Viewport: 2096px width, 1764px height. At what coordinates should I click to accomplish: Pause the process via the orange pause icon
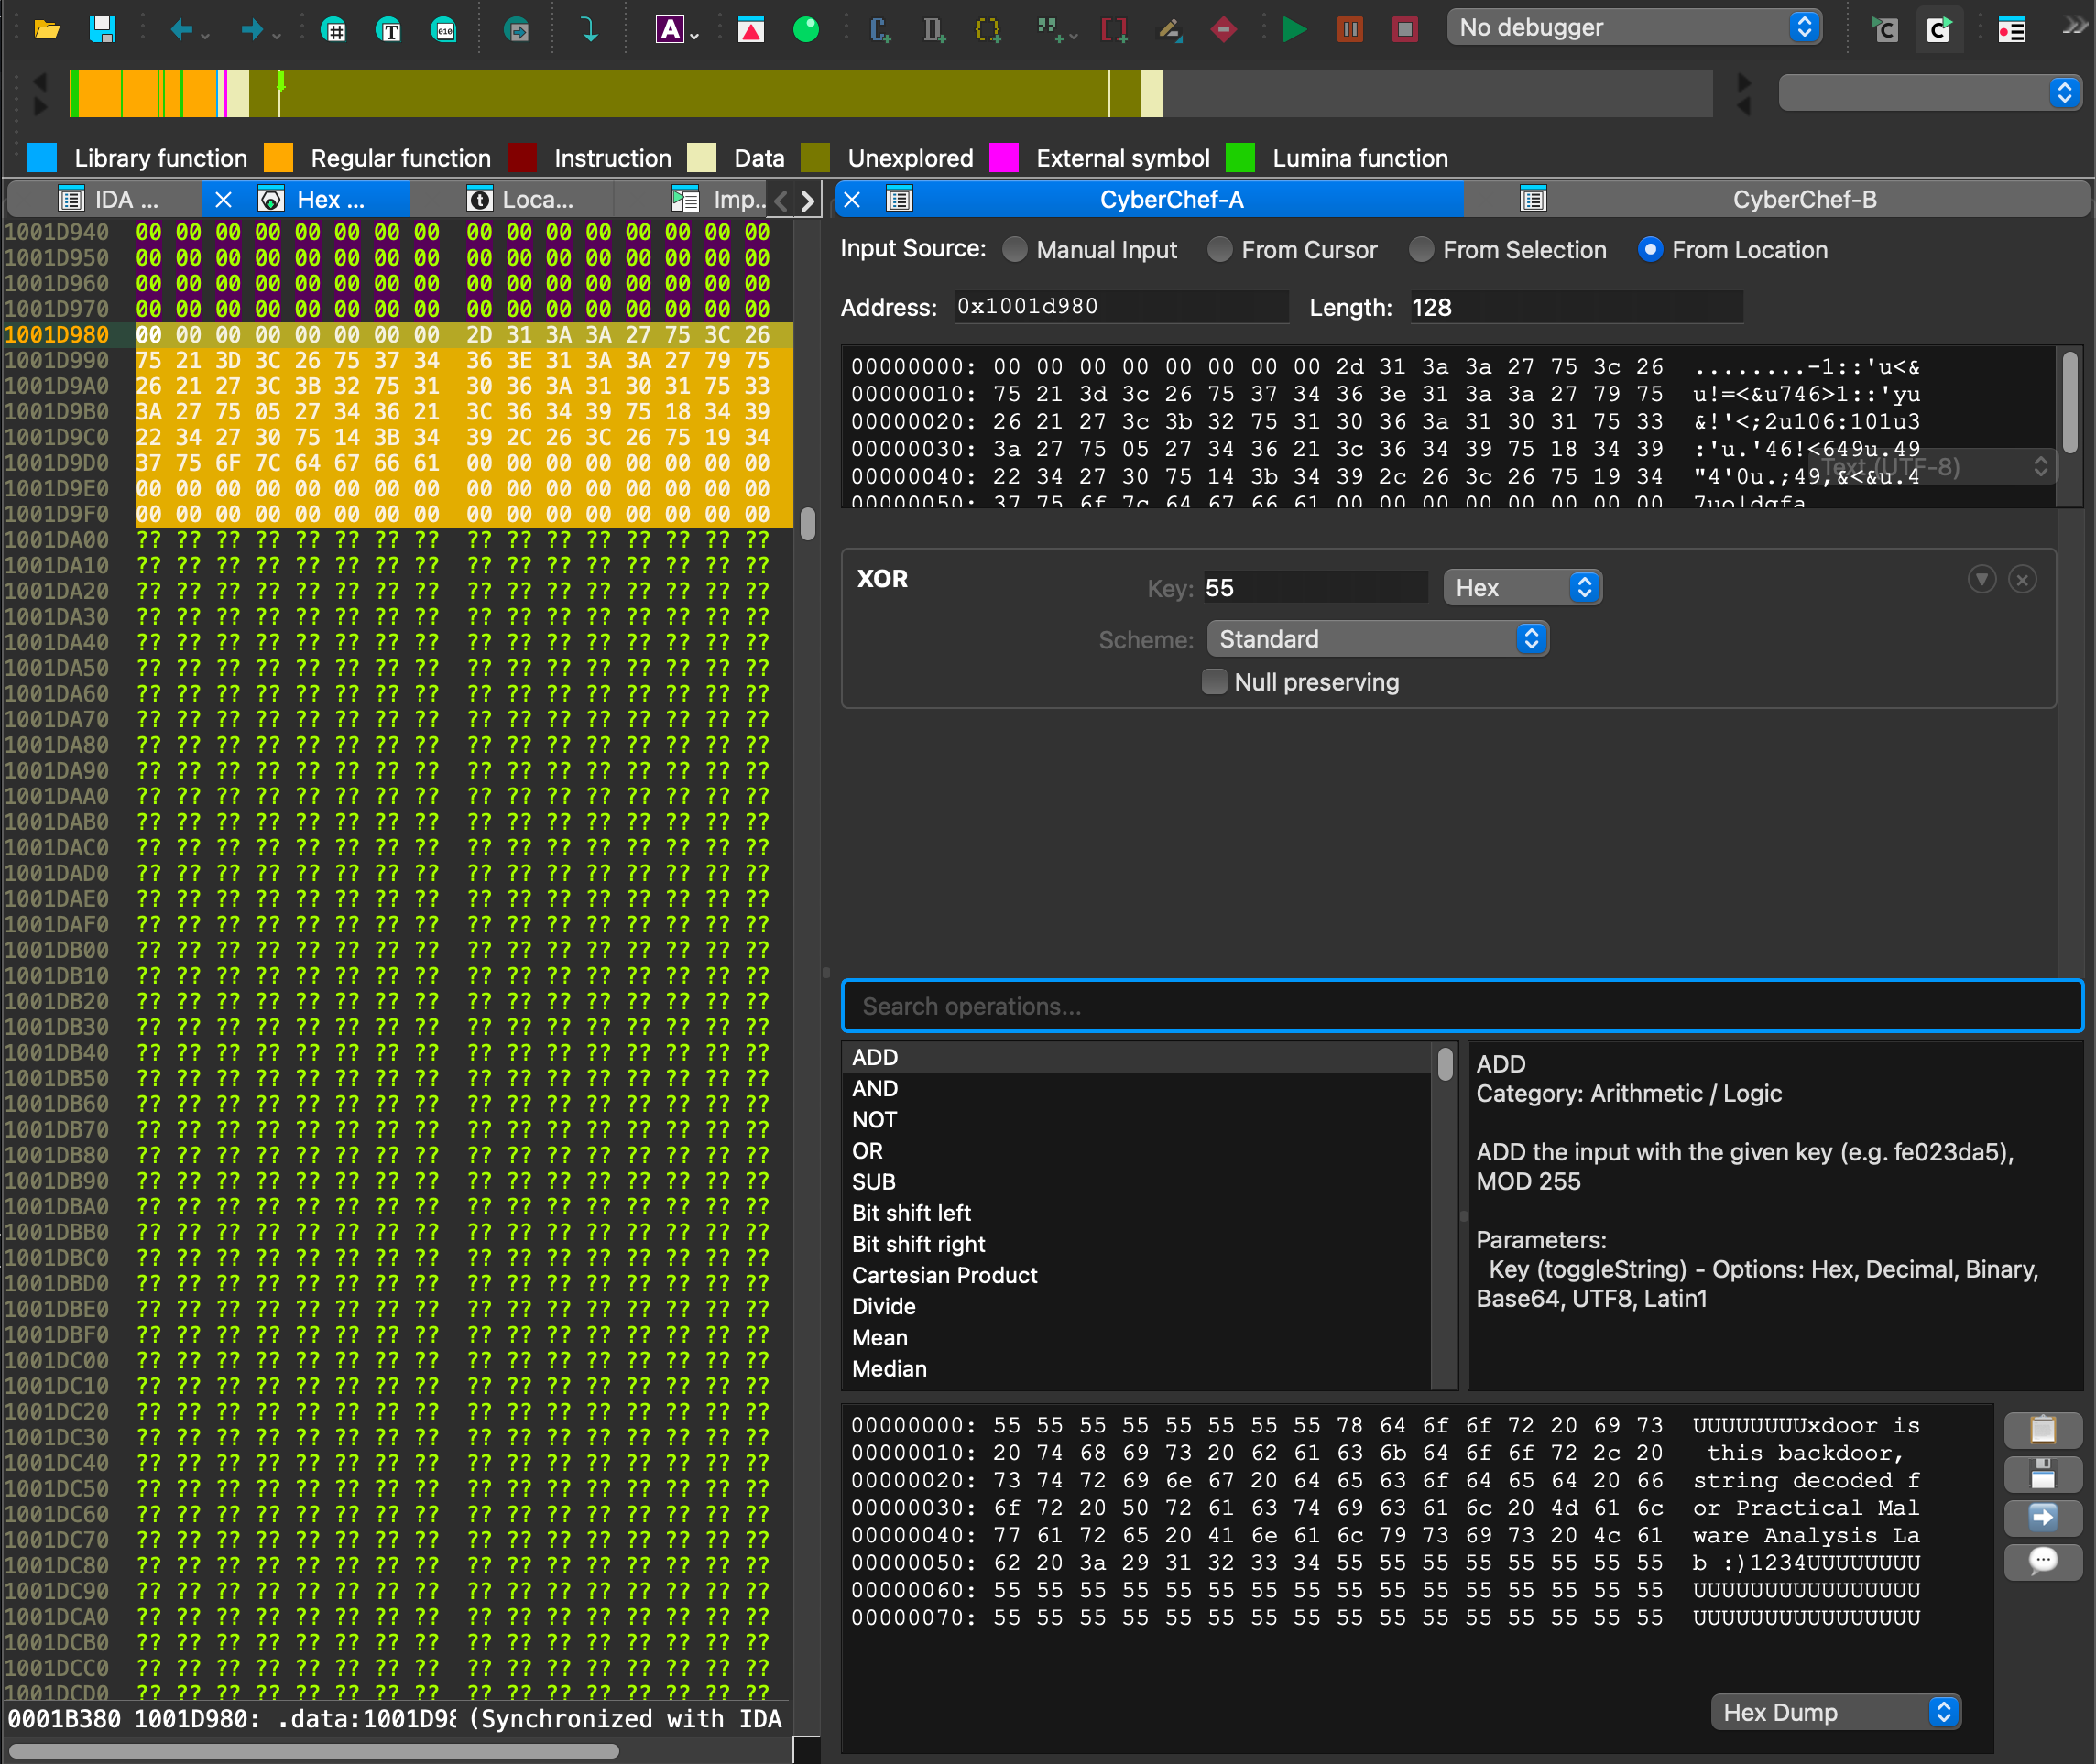(x=1350, y=29)
